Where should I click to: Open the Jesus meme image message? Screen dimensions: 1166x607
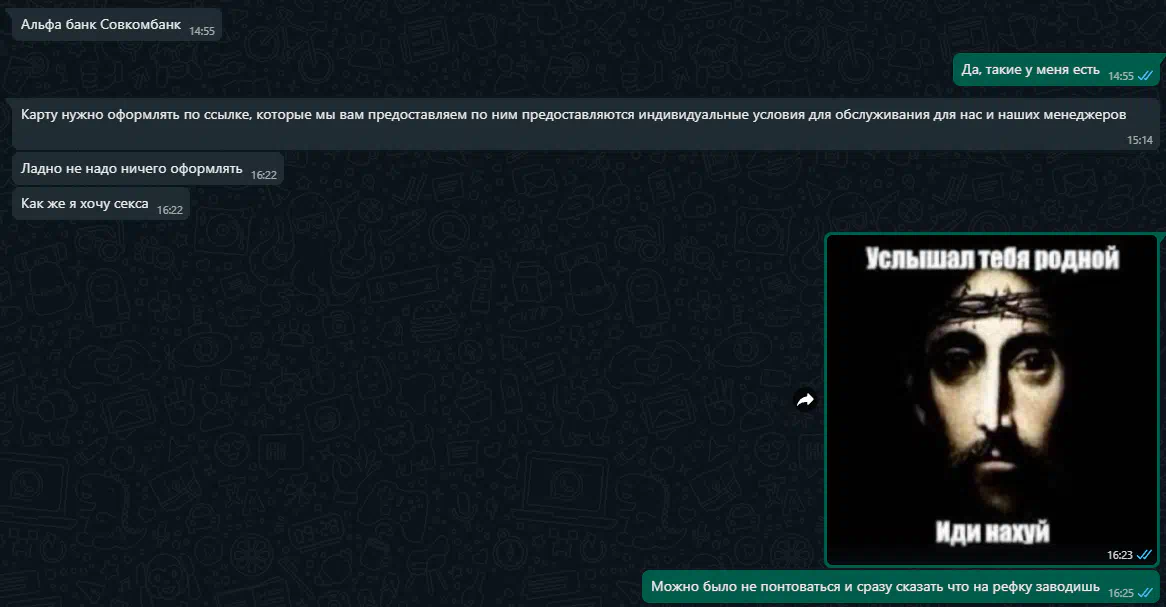point(992,400)
